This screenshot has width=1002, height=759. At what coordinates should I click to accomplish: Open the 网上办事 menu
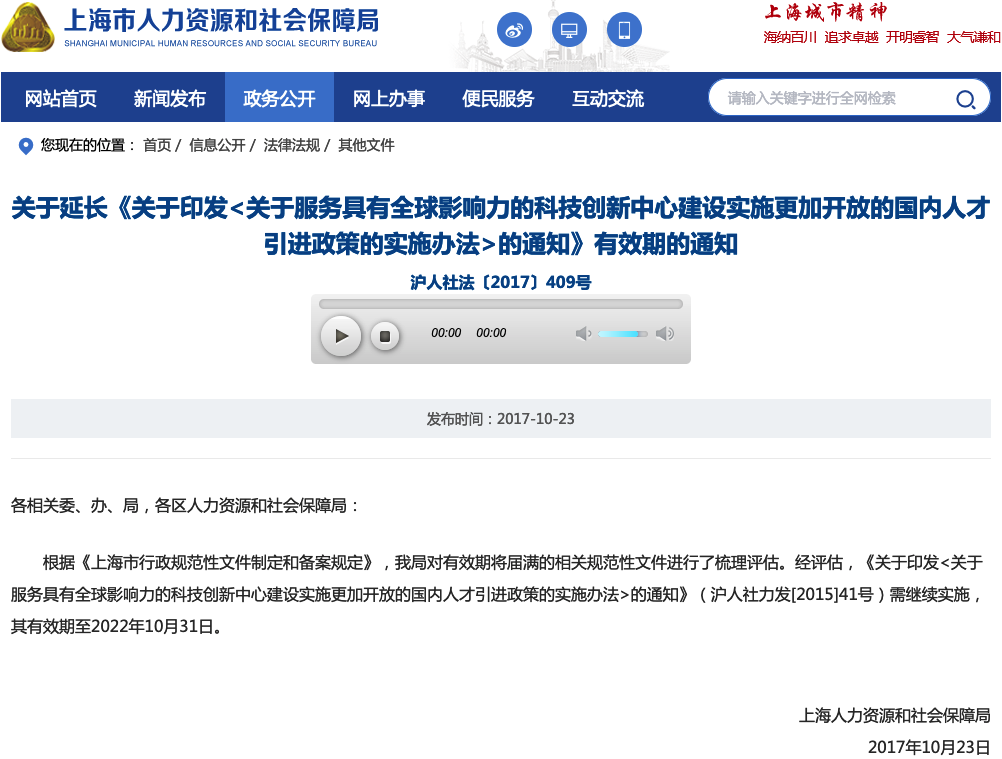pos(389,98)
